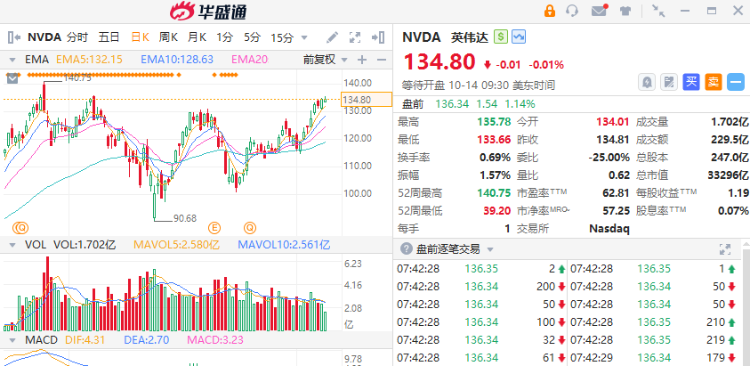Open the more intervals arrow after 15分
Image resolution: width=750 pixels, height=366 pixels.
pos(304,38)
